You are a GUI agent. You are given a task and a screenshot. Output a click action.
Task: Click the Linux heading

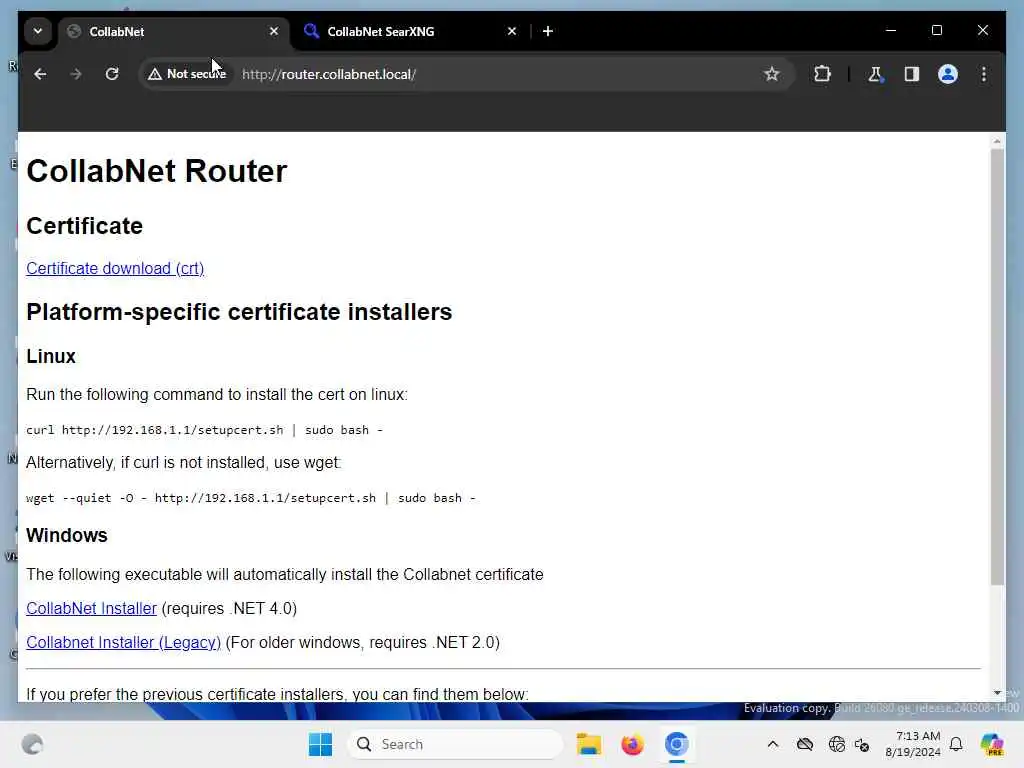(x=51, y=356)
